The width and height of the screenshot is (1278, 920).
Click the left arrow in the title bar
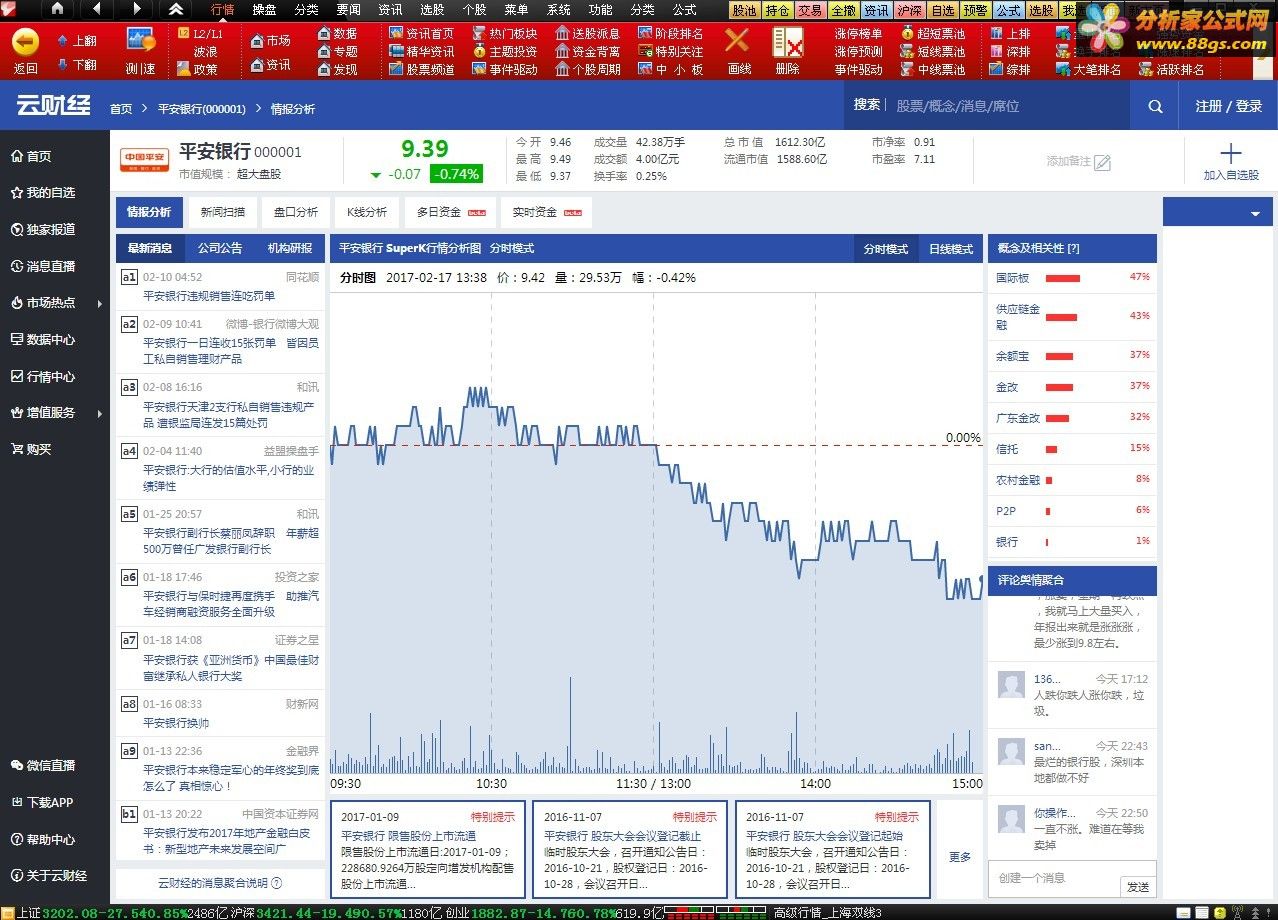point(97,9)
